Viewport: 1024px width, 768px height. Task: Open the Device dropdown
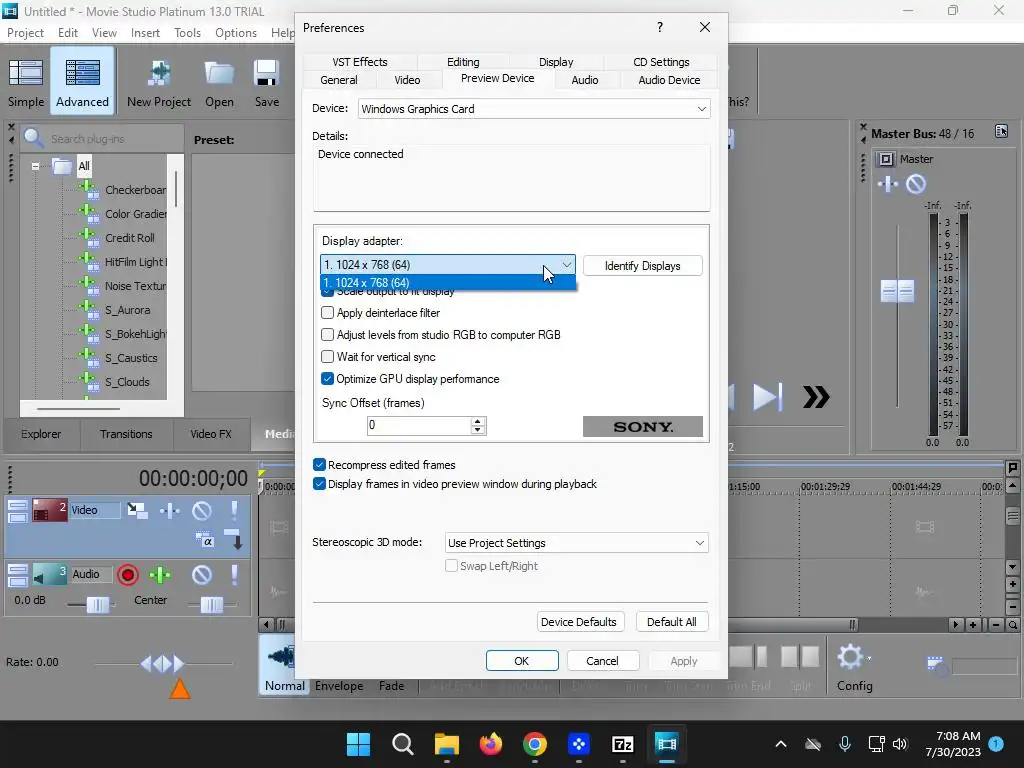tap(534, 109)
